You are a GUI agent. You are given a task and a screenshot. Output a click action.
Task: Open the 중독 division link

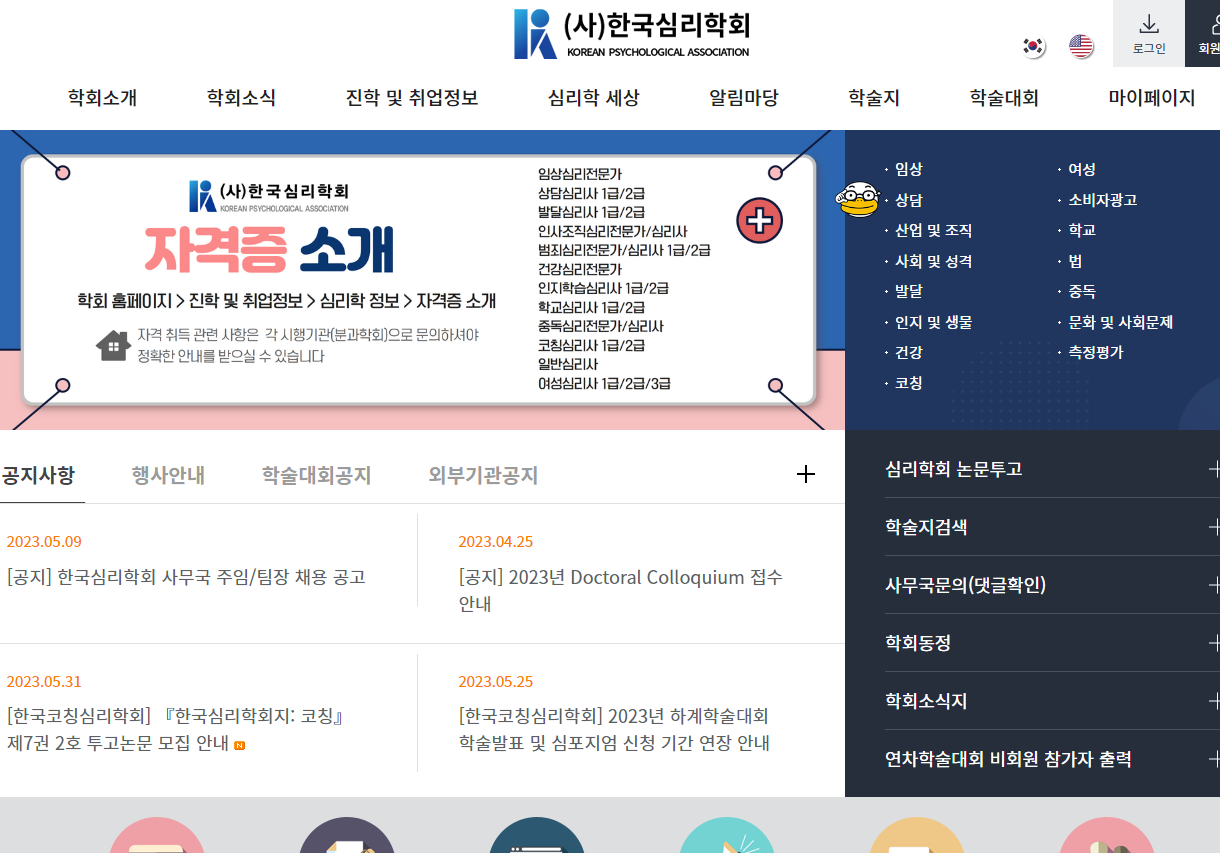point(1082,291)
